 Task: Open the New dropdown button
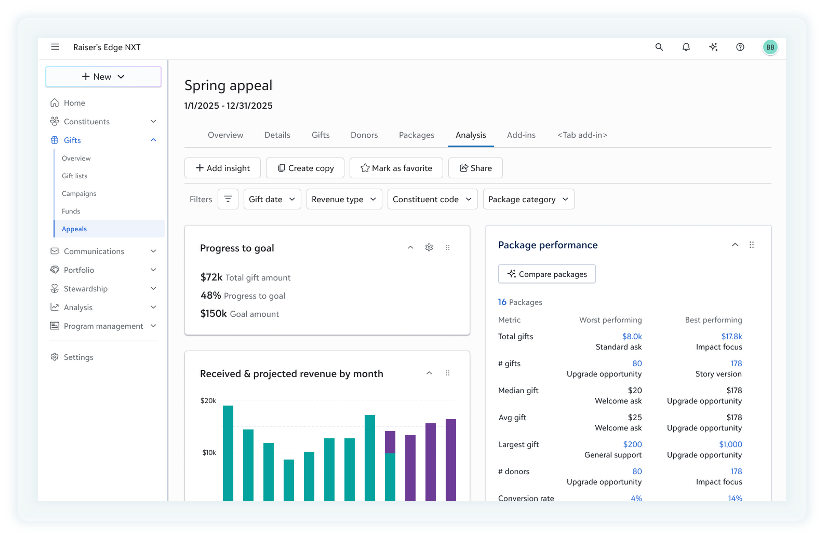103,77
